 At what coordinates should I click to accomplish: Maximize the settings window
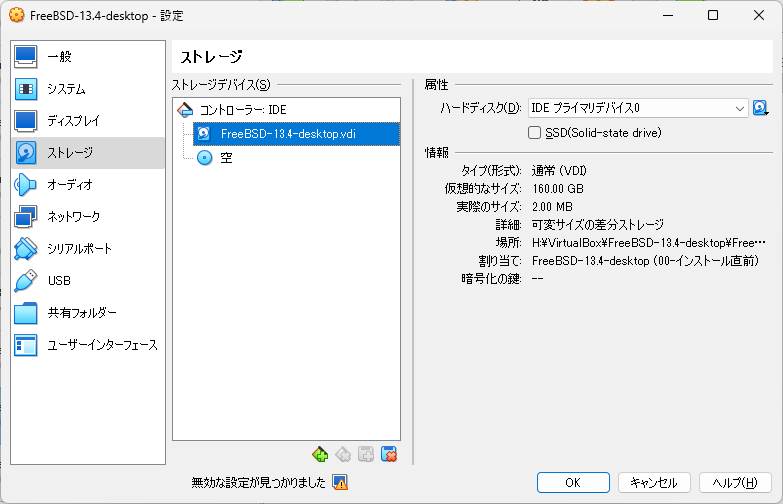(713, 15)
